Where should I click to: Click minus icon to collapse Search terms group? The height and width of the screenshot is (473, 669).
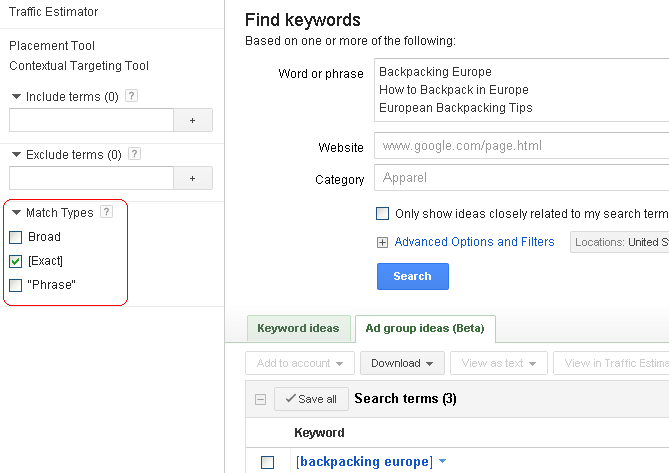click(260, 399)
